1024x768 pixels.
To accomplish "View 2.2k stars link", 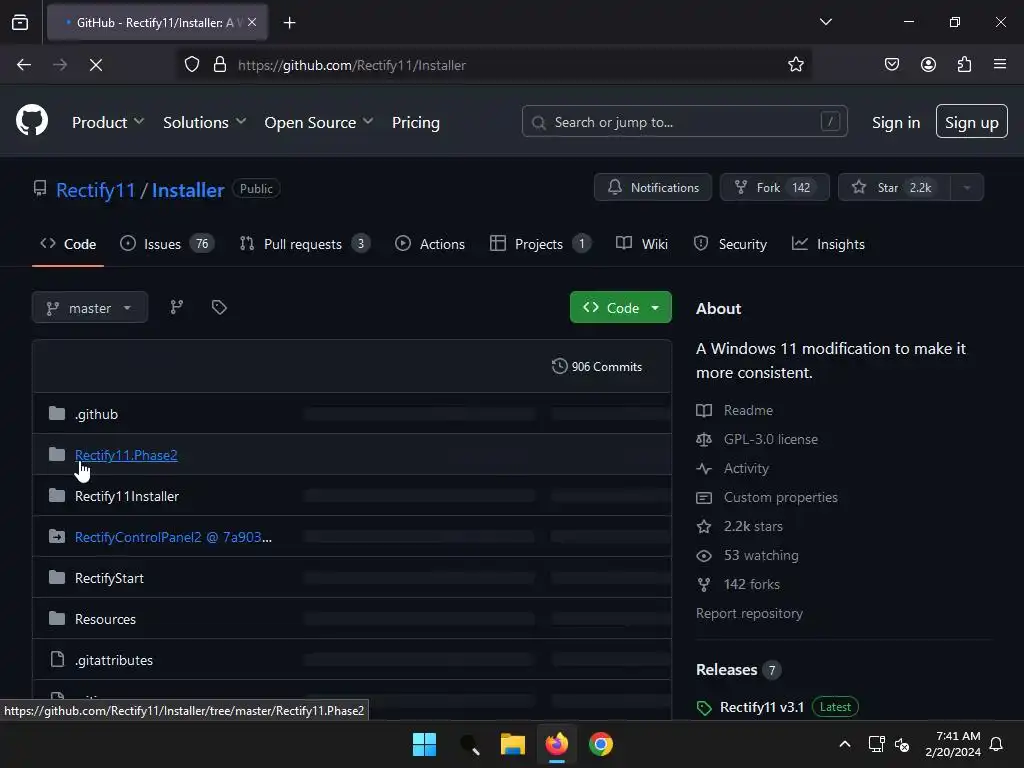I will coord(739,526).
